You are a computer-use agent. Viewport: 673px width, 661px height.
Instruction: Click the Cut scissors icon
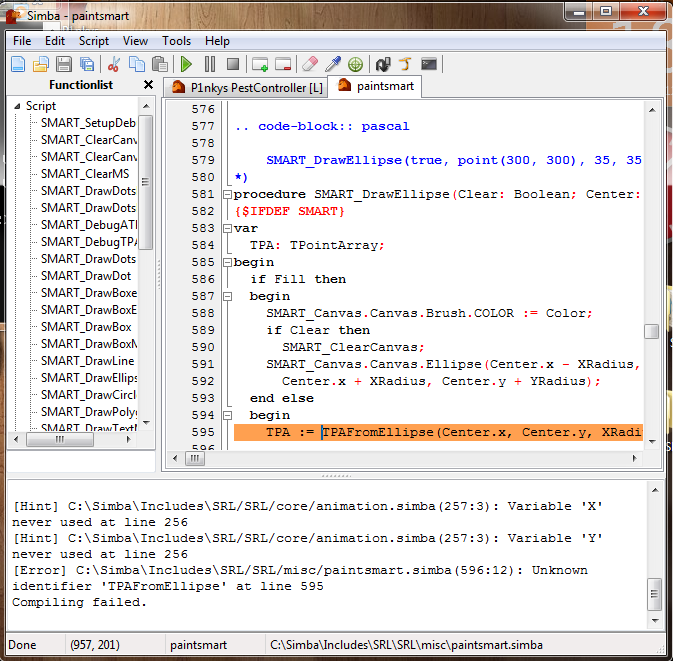tap(114, 64)
